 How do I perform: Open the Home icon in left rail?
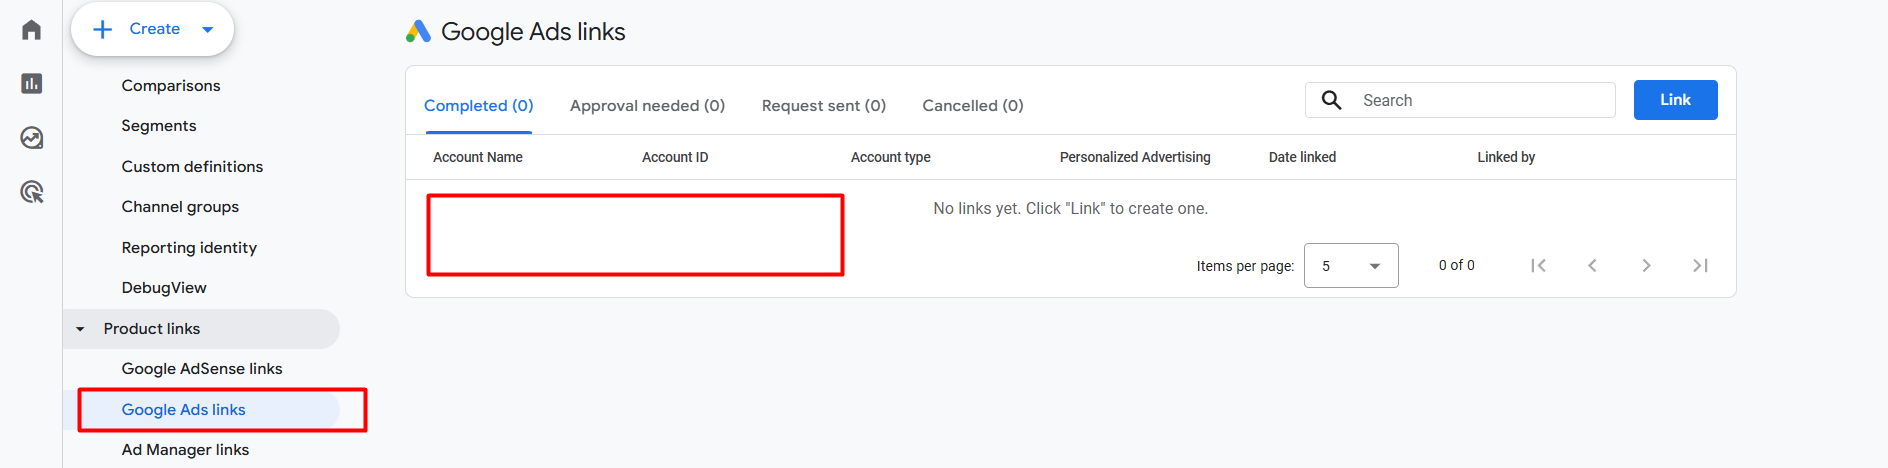coord(31,30)
